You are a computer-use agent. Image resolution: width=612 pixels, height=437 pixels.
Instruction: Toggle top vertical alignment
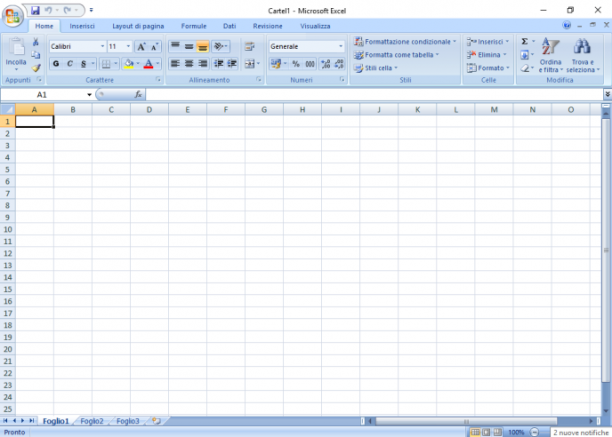(175, 46)
